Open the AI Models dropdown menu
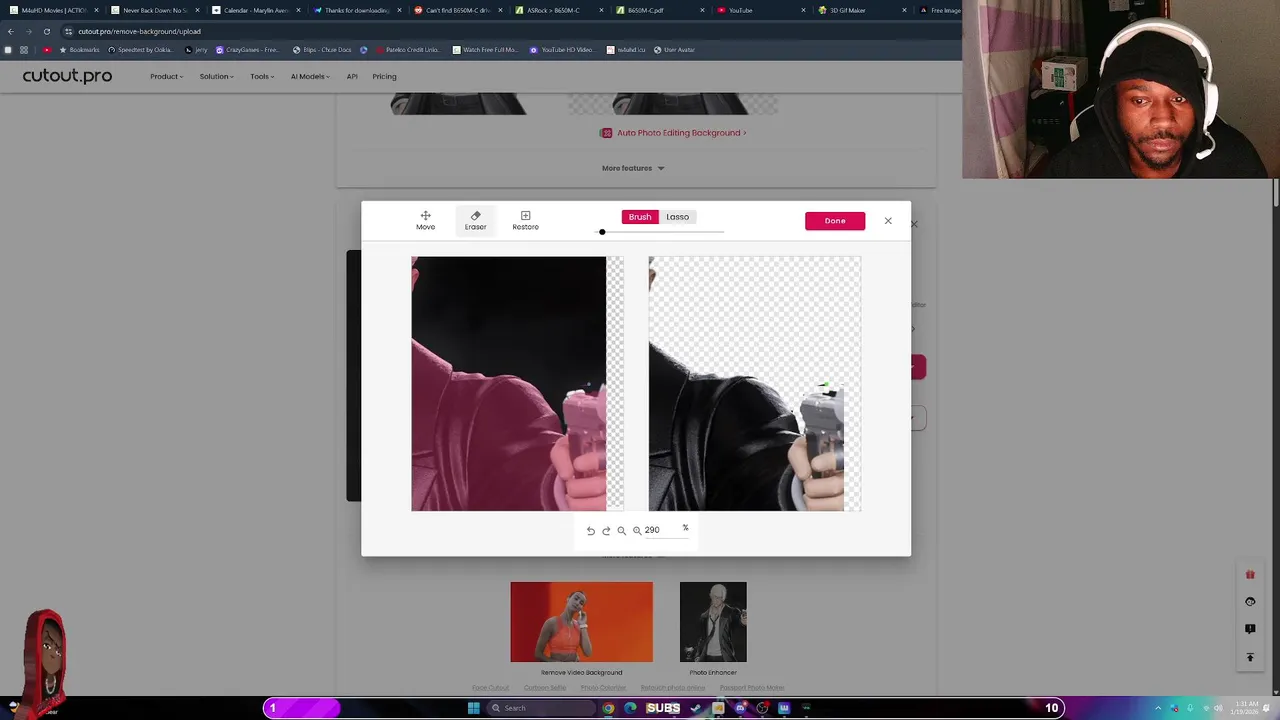 [310, 77]
